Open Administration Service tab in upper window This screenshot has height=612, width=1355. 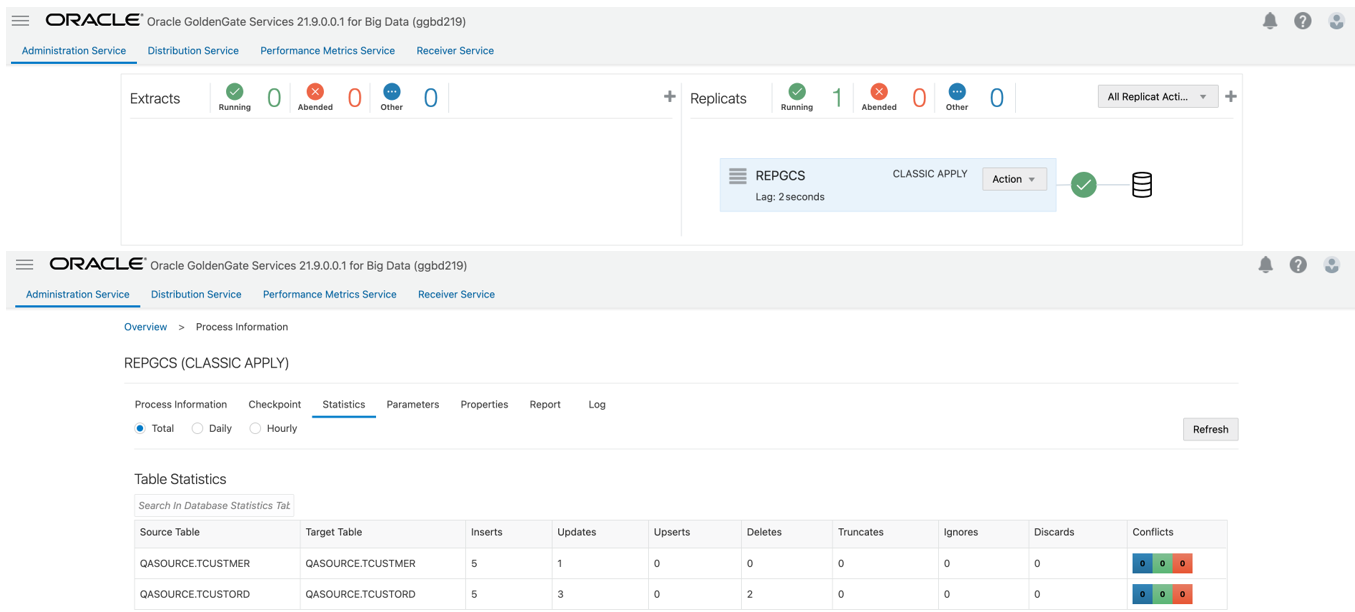coord(74,50)
